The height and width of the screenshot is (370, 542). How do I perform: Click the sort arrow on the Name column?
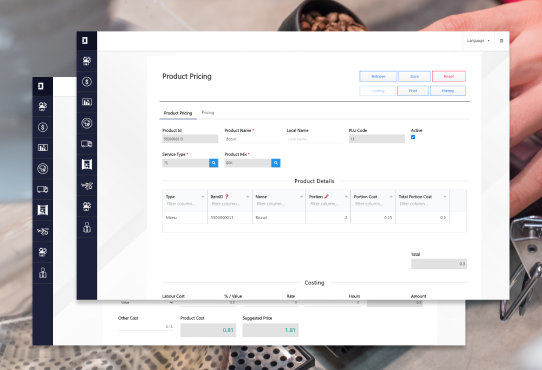coord(301,196)
